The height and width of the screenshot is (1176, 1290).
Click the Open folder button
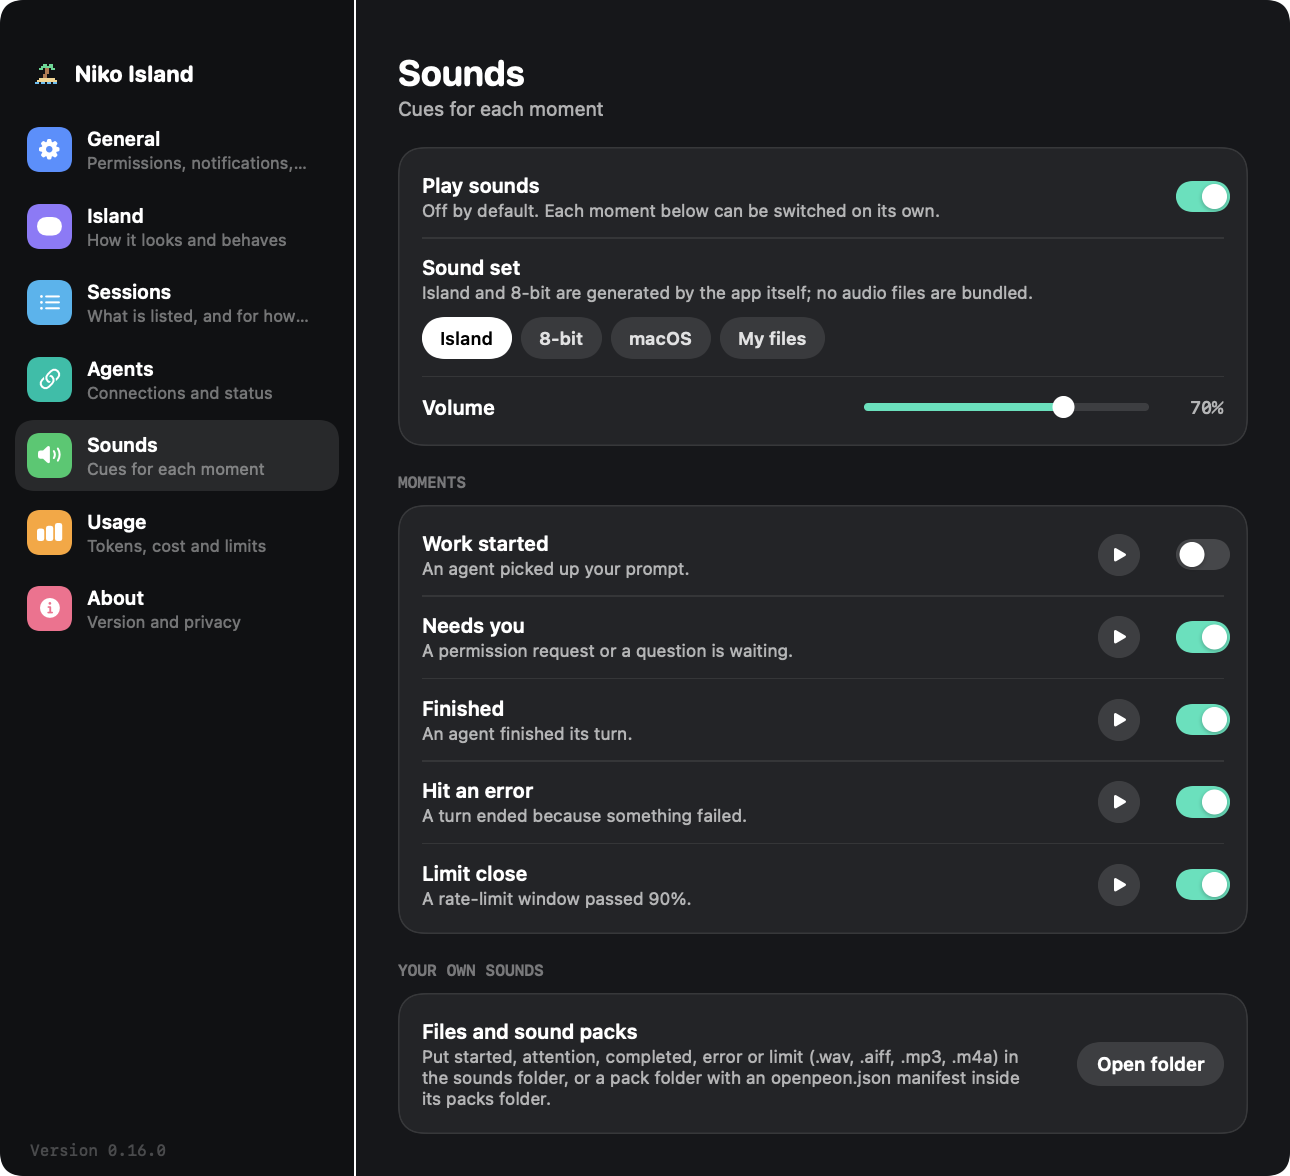pos(1150,1064)
